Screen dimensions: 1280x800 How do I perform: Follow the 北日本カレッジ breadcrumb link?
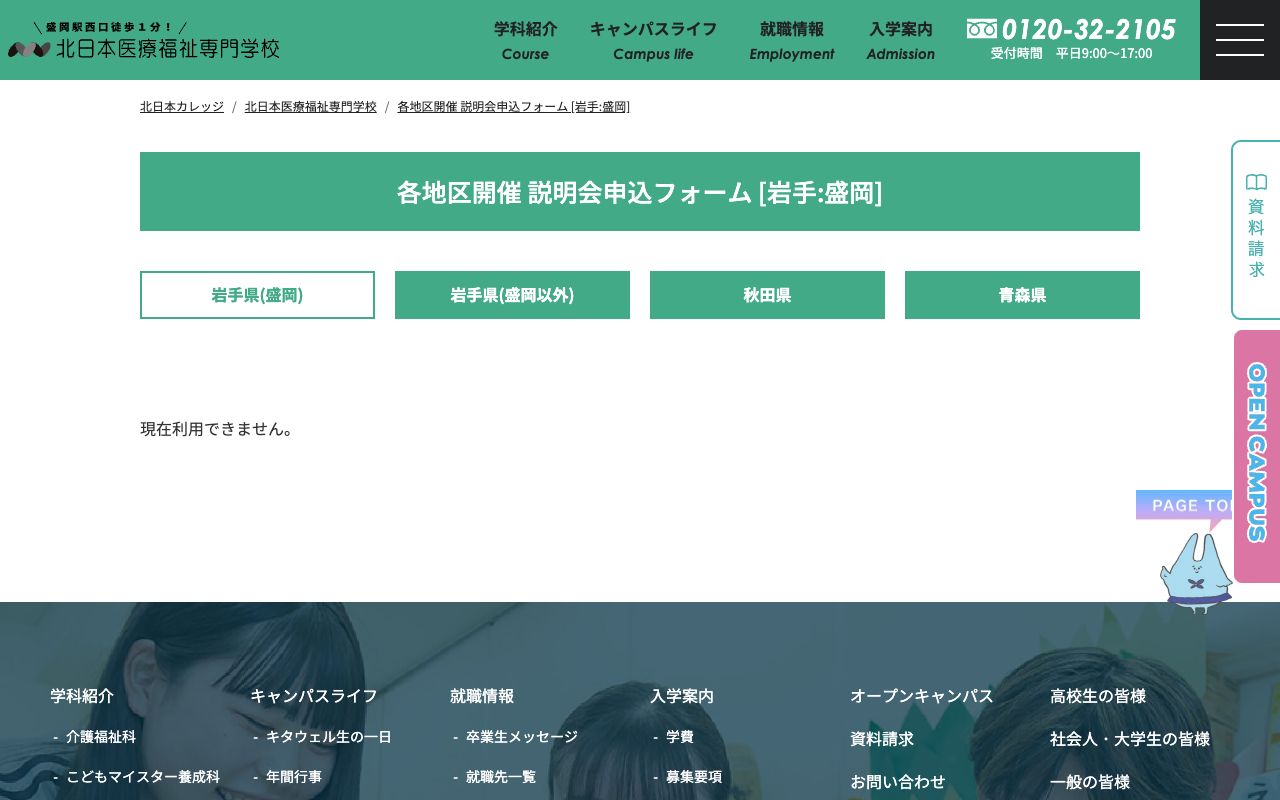pos(181,107)
